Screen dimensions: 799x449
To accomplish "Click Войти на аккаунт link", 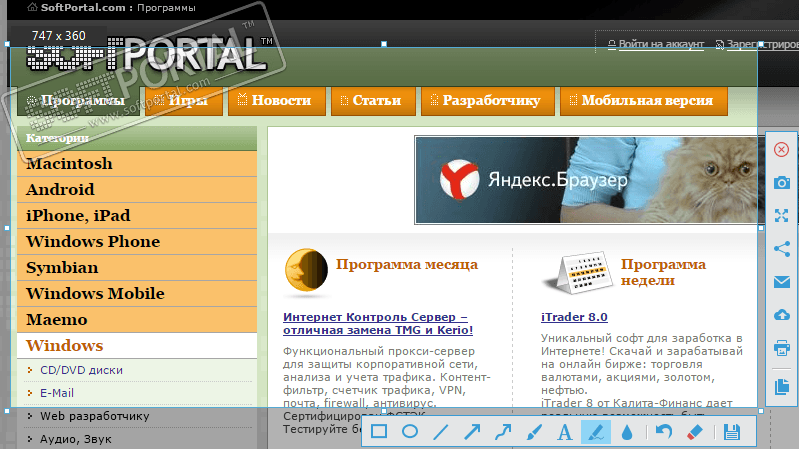I will [x=661, y=44].
